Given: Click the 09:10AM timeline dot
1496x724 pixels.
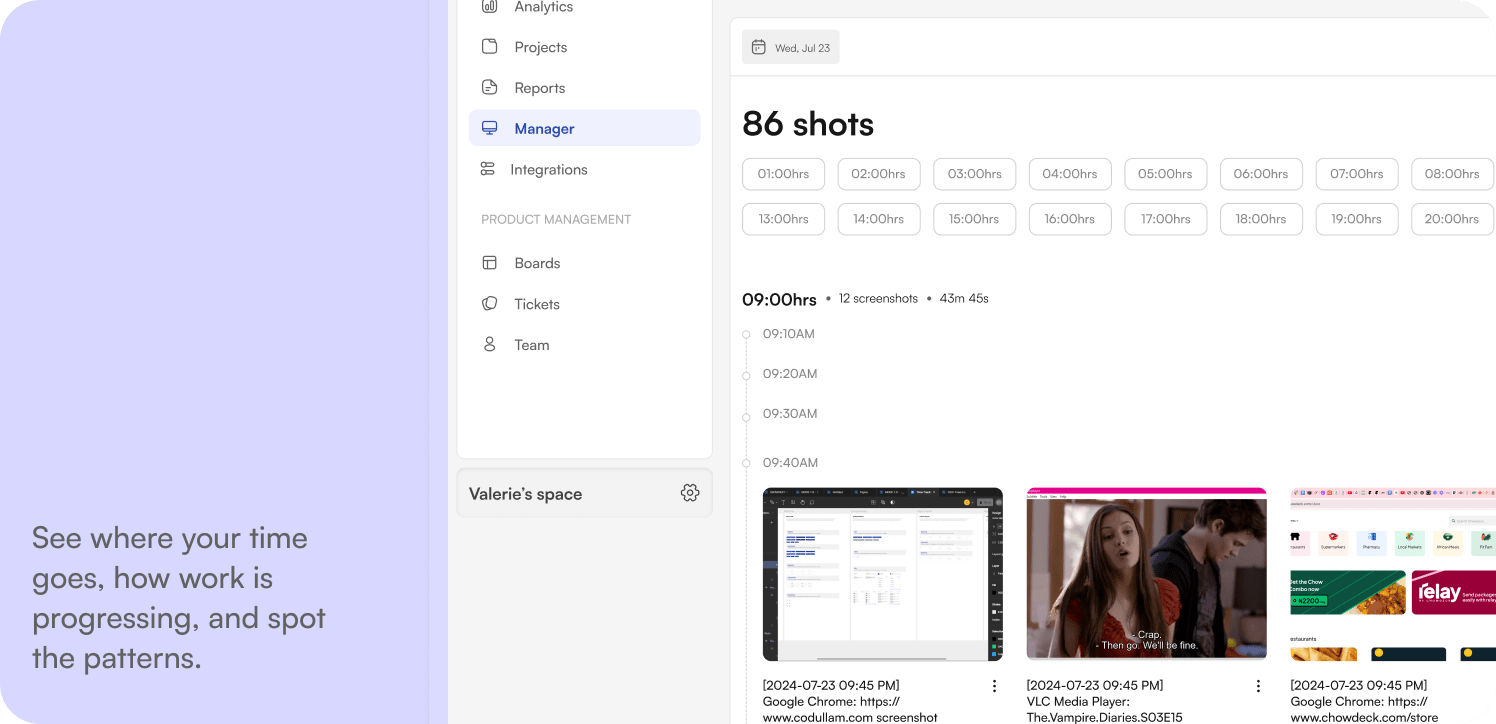Looking at the screenshot, I should point(746,334).
